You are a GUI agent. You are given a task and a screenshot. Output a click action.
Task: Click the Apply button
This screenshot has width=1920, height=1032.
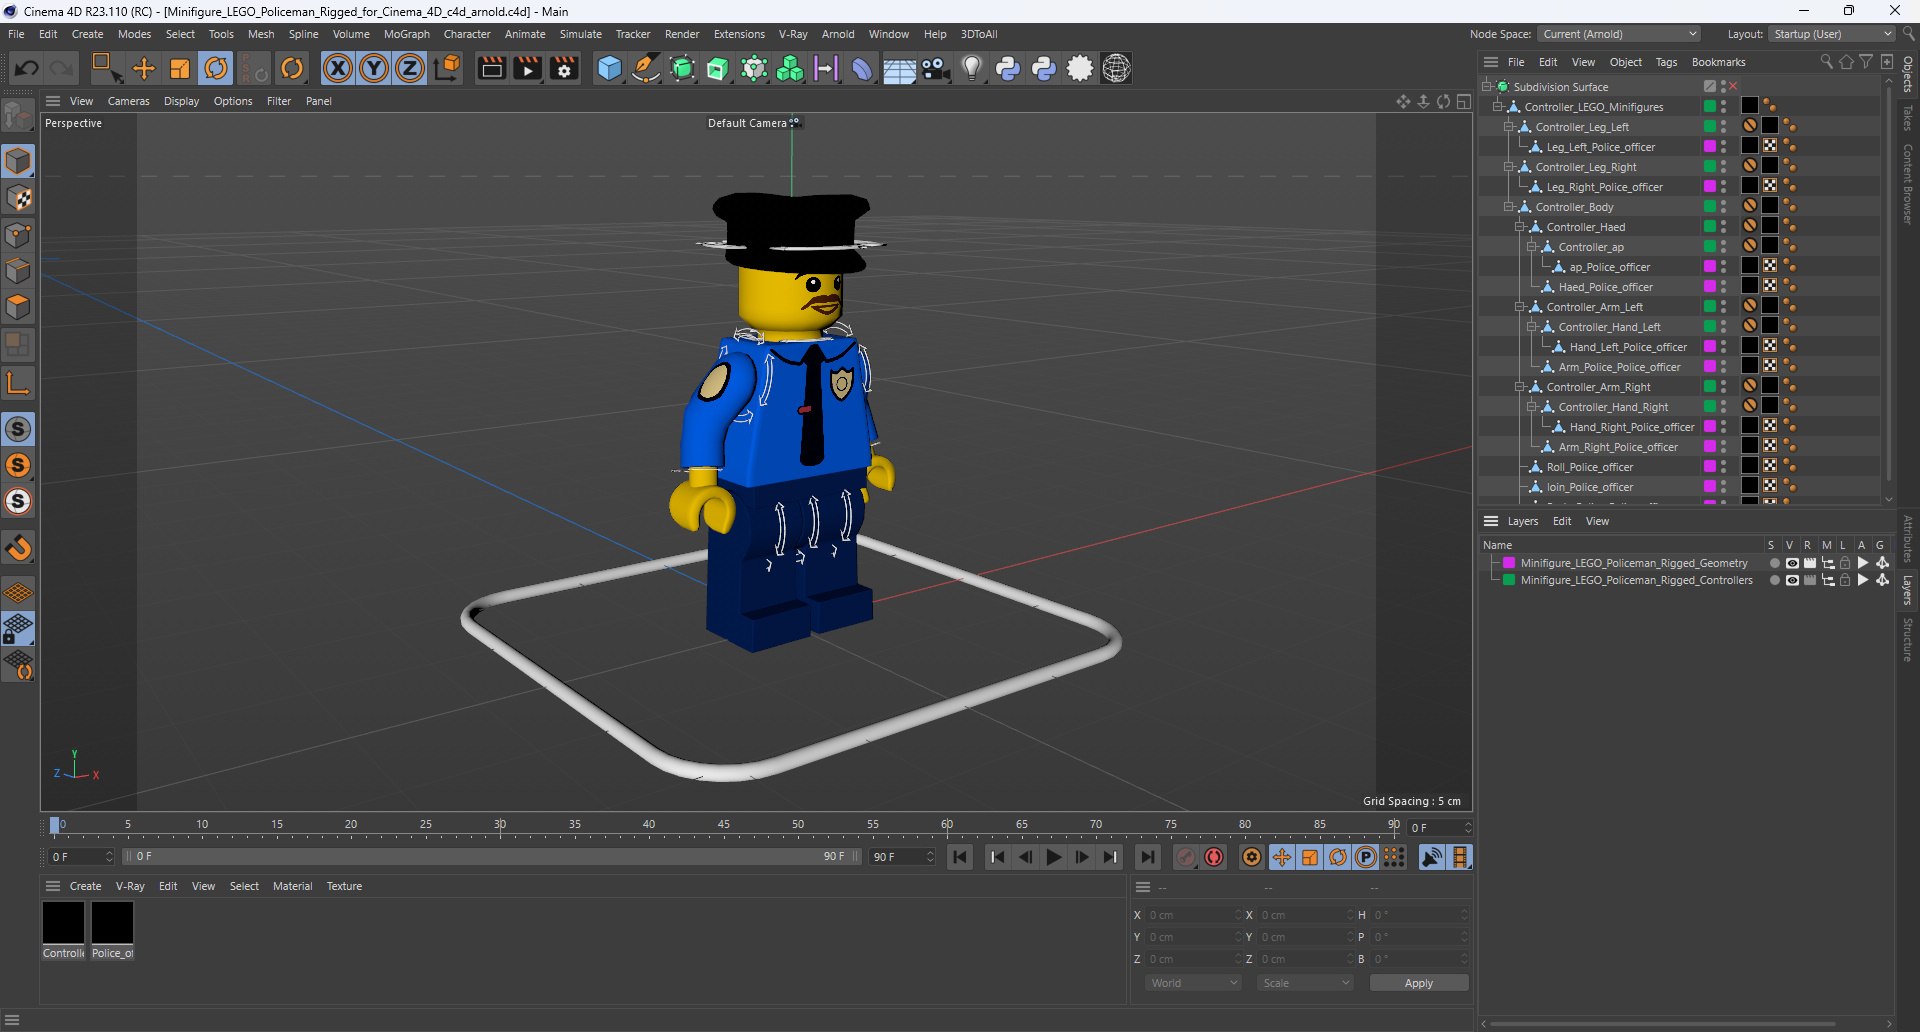click(x=1418, y=983)
